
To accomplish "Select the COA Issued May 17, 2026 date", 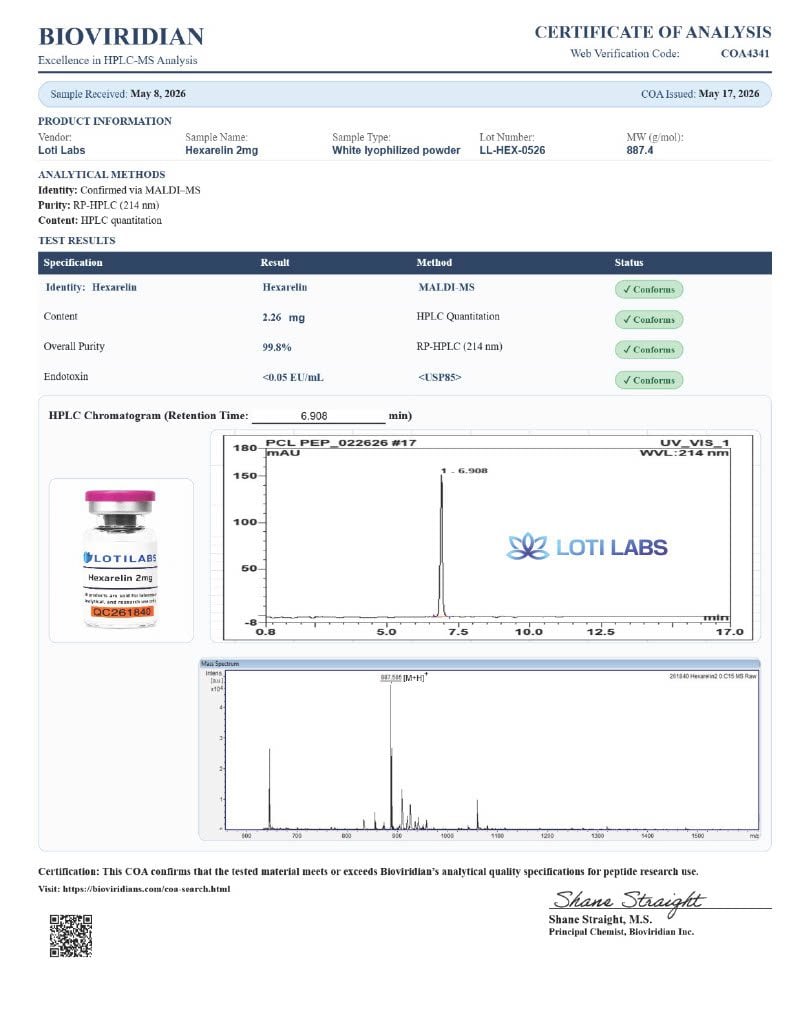I will click(728, 93).
